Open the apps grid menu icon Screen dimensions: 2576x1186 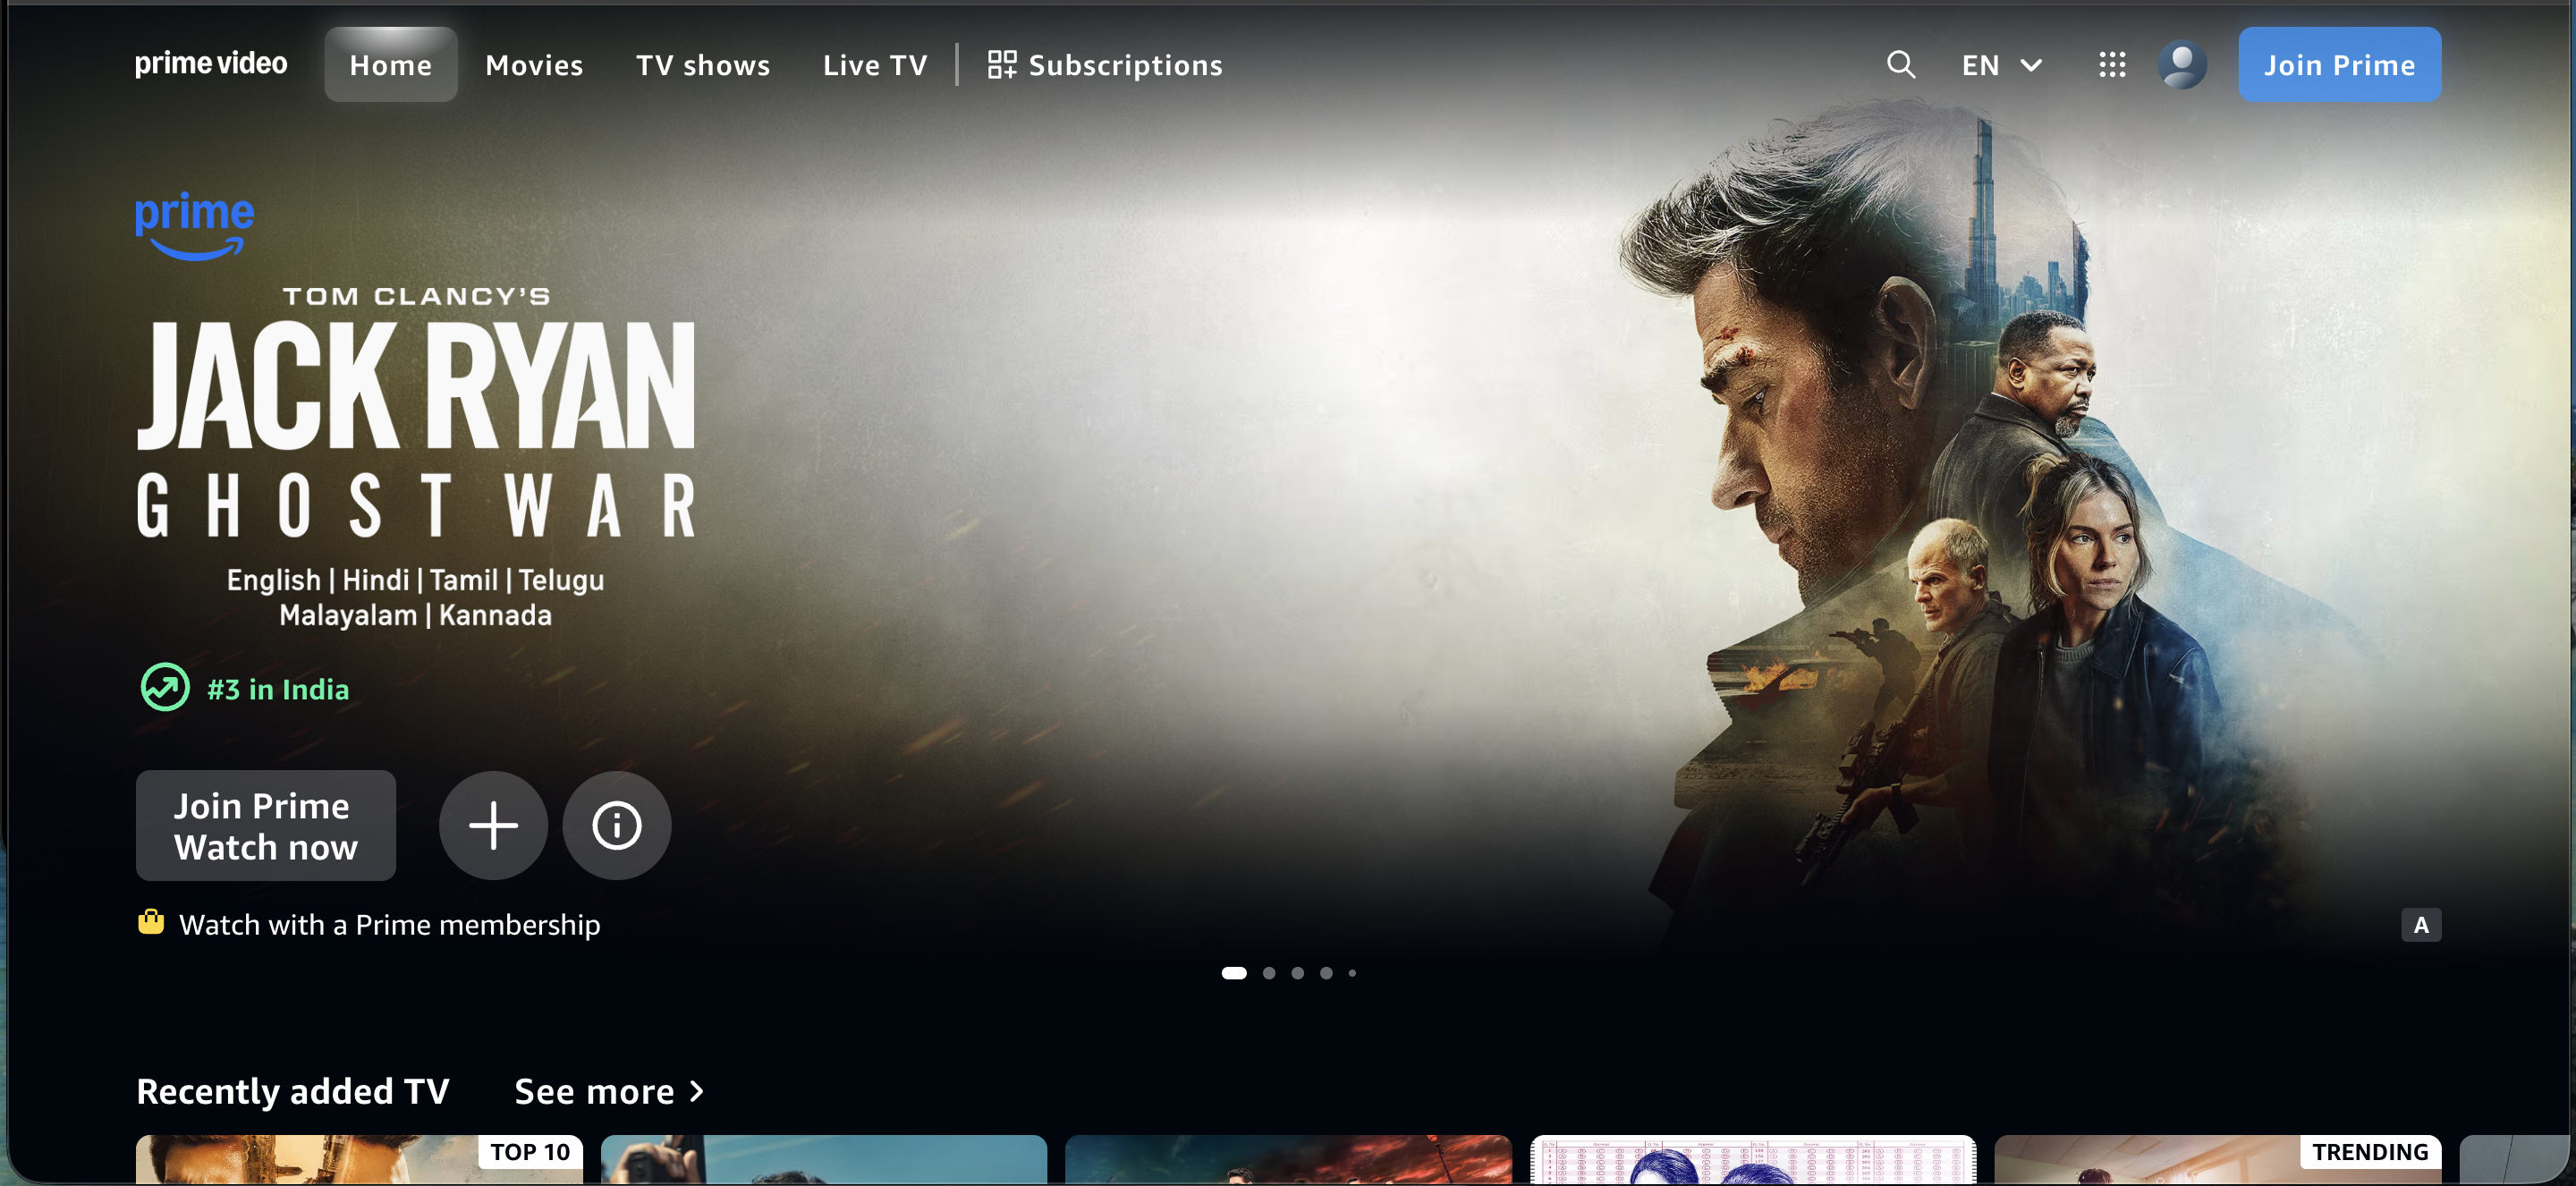pyautogui.click(x=2112, y=65)
